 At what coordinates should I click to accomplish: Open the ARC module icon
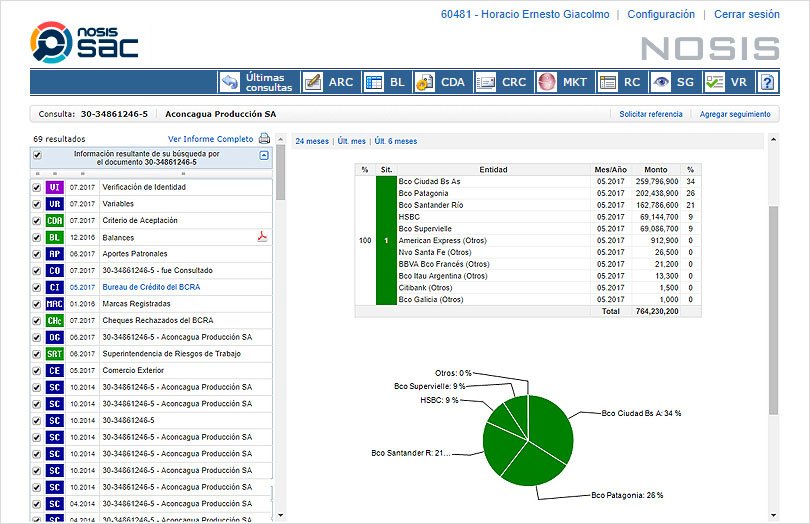313,82
